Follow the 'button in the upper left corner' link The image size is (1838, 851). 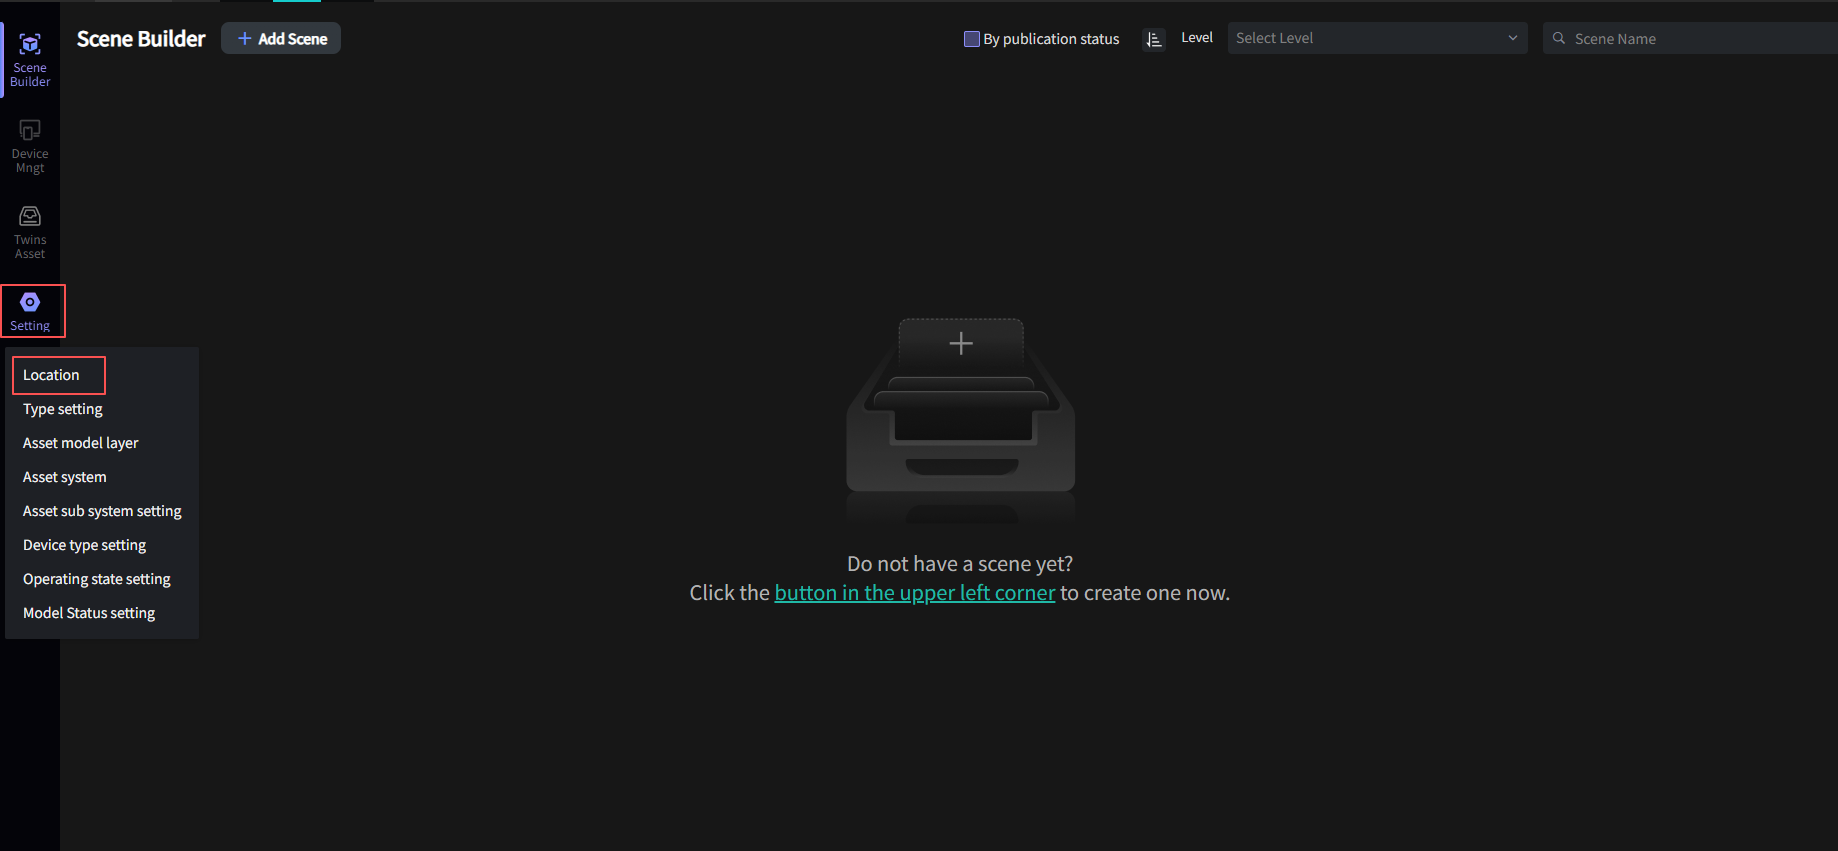914,593
